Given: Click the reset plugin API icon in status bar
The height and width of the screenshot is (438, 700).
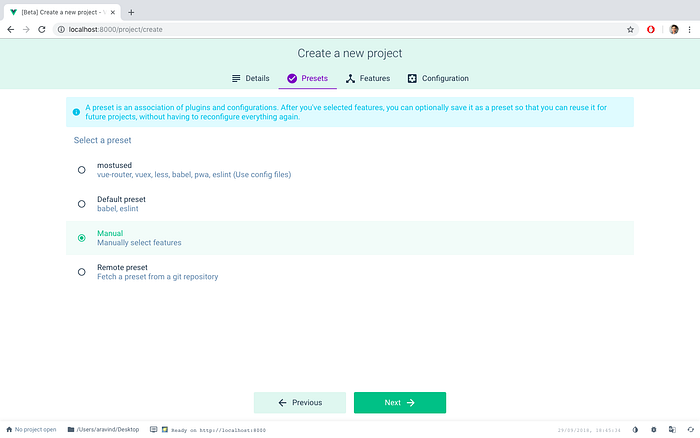Looking at the screenshot, I should click(691, 430).
